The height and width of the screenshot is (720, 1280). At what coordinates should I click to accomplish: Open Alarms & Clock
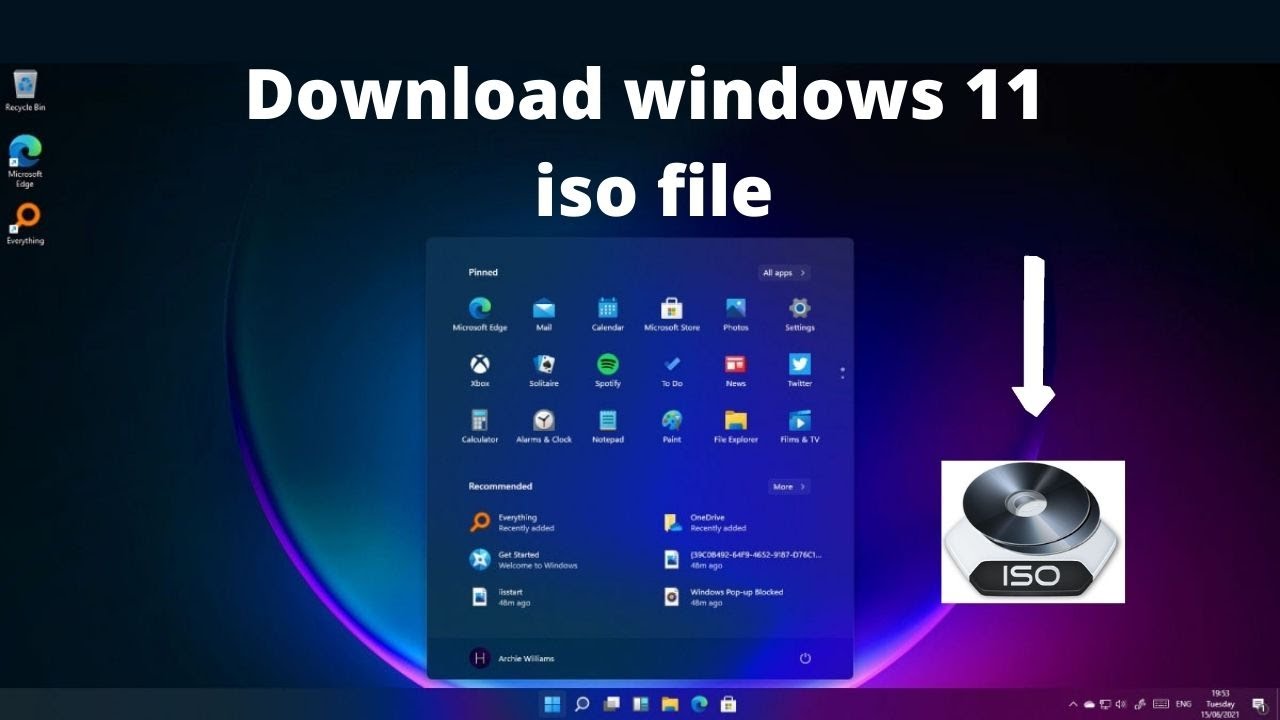[x=544, y=426]
